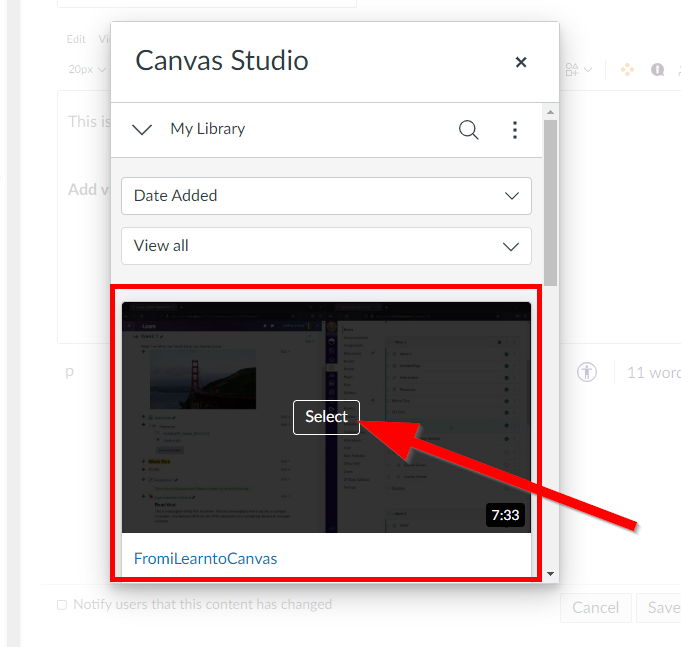Open the search in My Library
681x647 pixels.
tap(469, 129)
